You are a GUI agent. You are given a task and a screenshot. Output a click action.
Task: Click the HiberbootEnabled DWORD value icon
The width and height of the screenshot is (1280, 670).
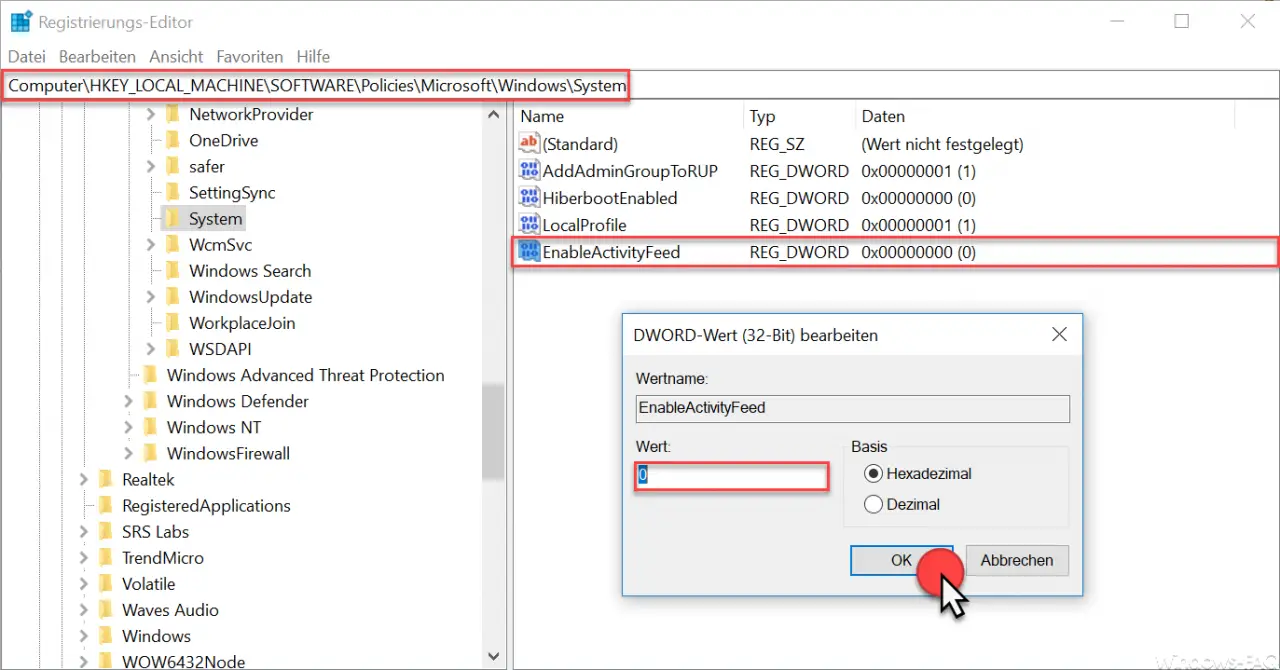click(x=529, y=198)
